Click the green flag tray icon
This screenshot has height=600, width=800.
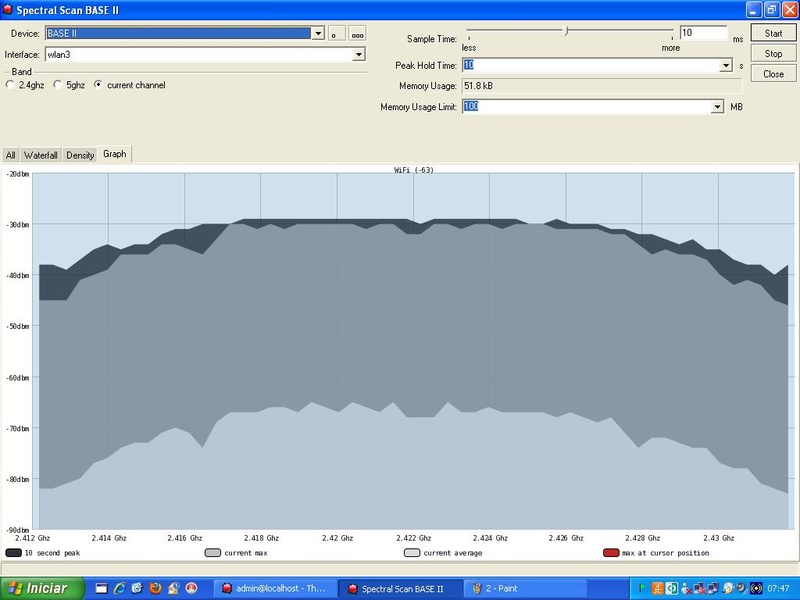click(x=642, y=588)
